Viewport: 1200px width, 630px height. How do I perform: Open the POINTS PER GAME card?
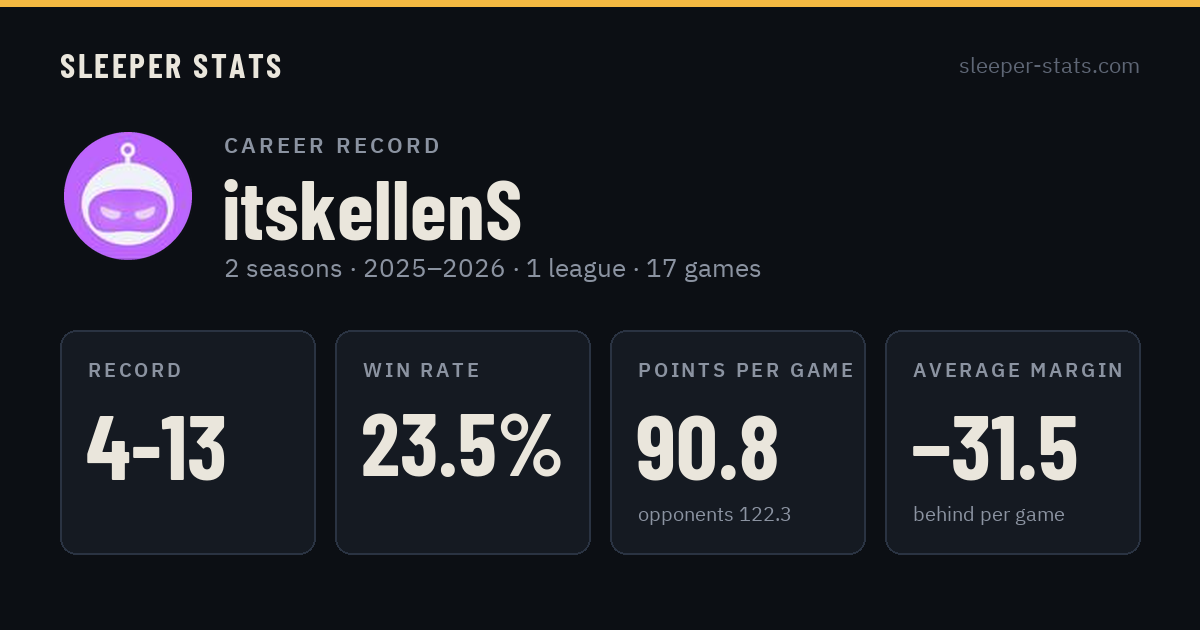click(738, 442)
